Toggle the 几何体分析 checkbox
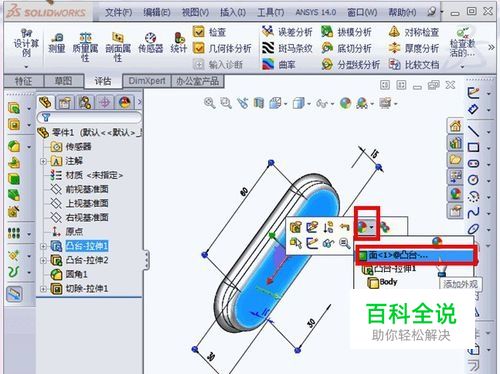Screen dimensions: 500x374 coord(199,48)
